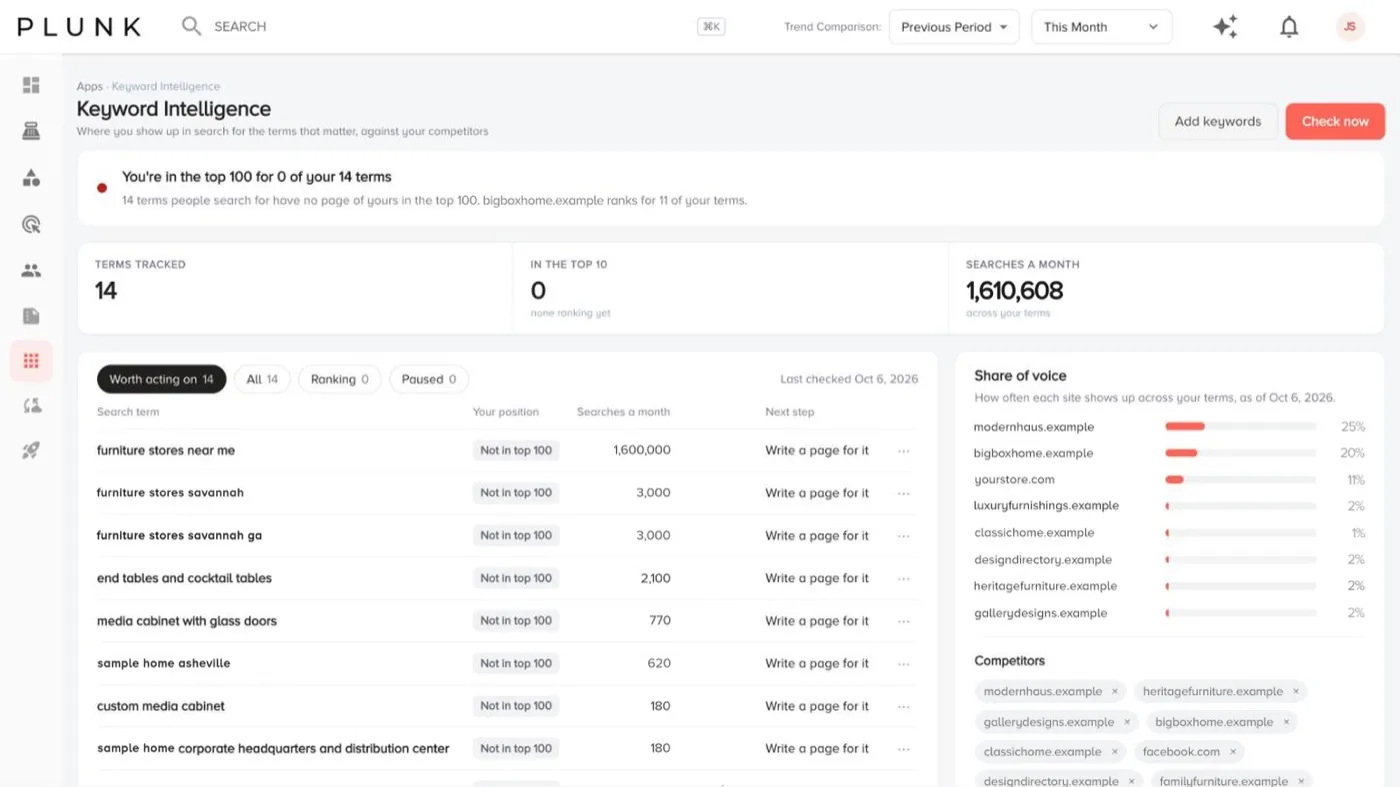
Task: Show the 'Paused 0' tab
Action: tap(429, 379)
